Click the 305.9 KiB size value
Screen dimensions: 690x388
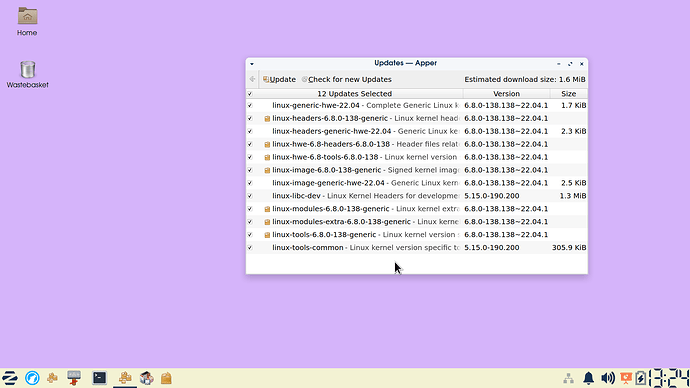click(x=569, y=248)
